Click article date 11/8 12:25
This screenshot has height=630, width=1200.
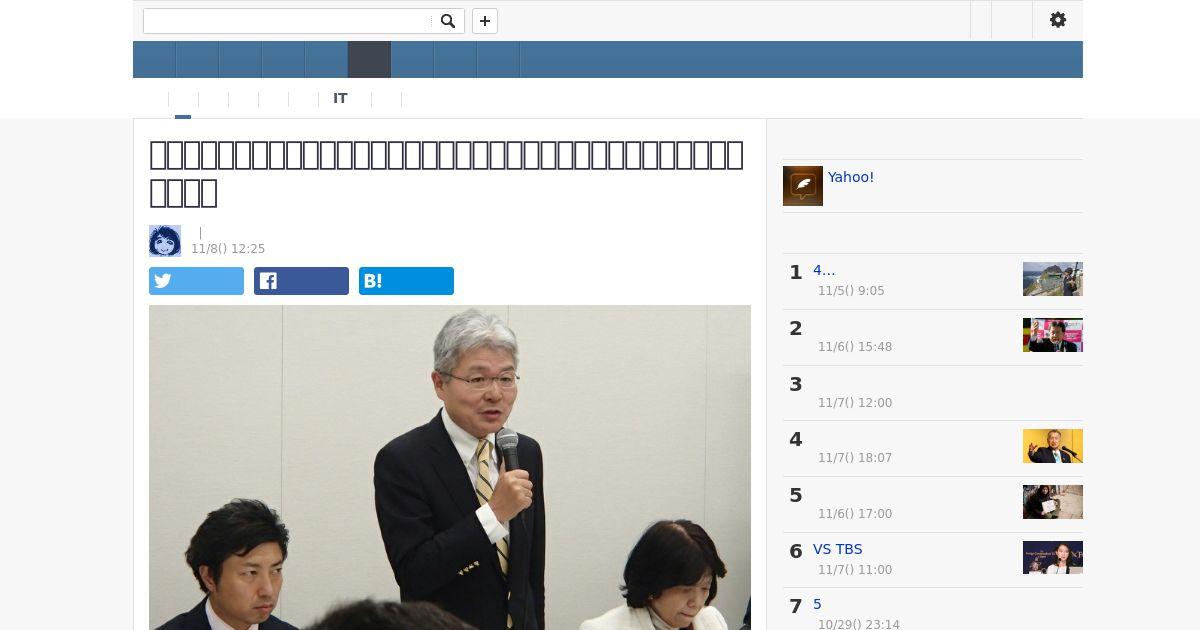point(228,249)
